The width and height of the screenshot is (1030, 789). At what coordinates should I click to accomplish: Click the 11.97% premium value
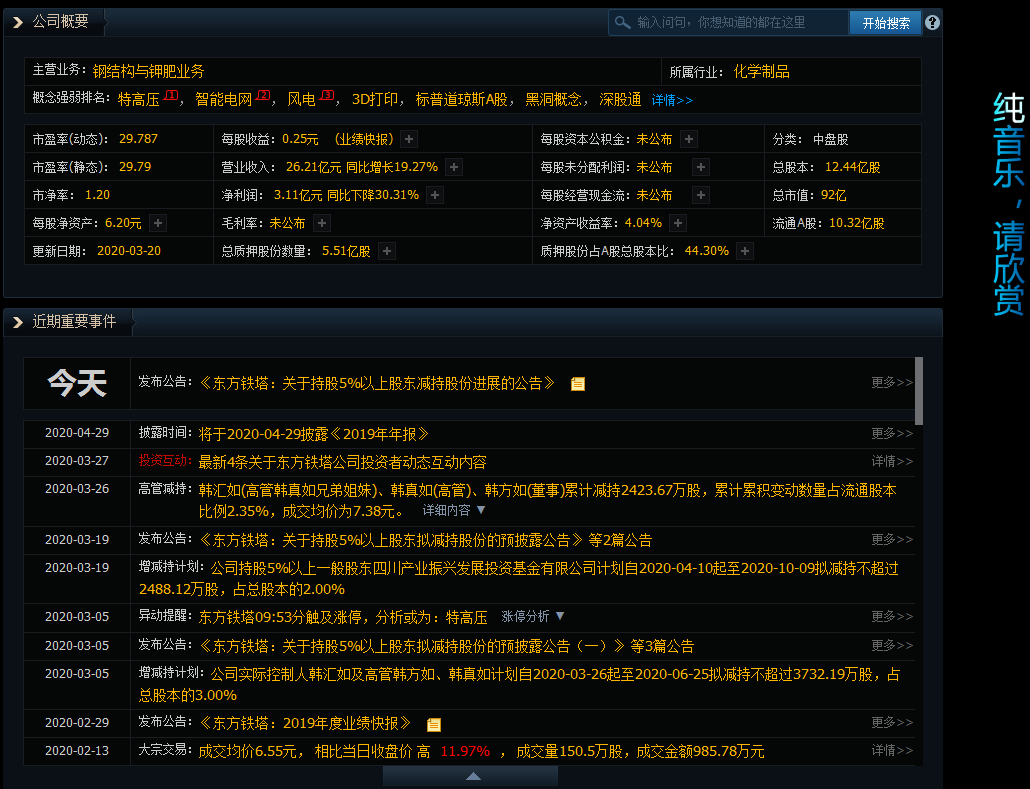click(x=465, y=752)
